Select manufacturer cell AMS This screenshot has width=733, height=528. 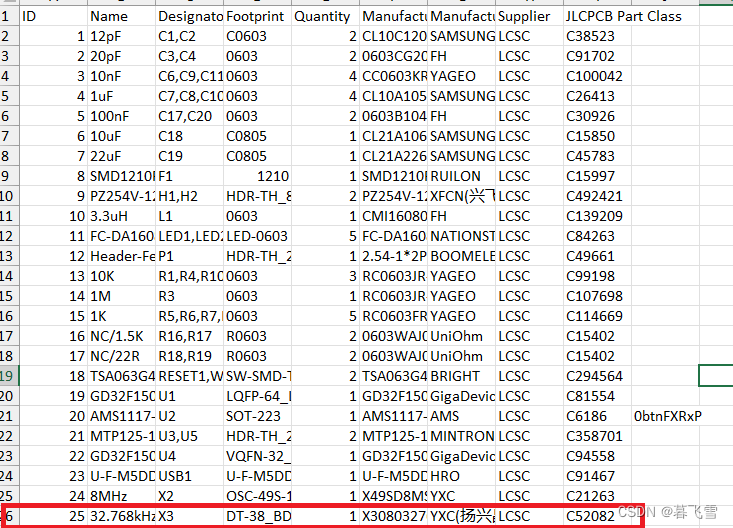[x=461, y=416]
